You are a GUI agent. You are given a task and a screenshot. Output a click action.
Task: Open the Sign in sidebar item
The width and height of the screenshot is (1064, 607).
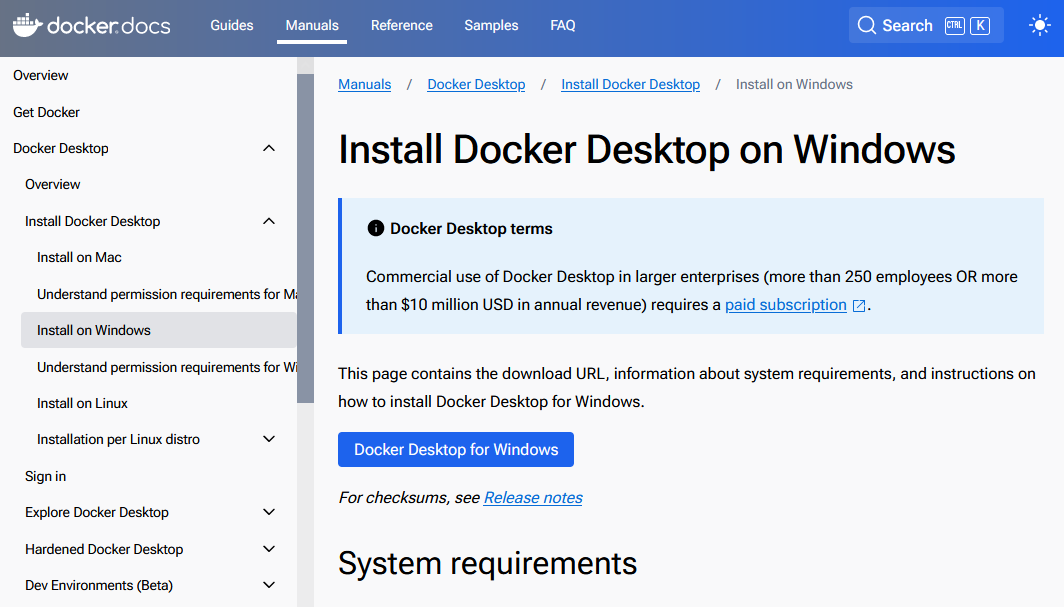[x=45, y=476]
